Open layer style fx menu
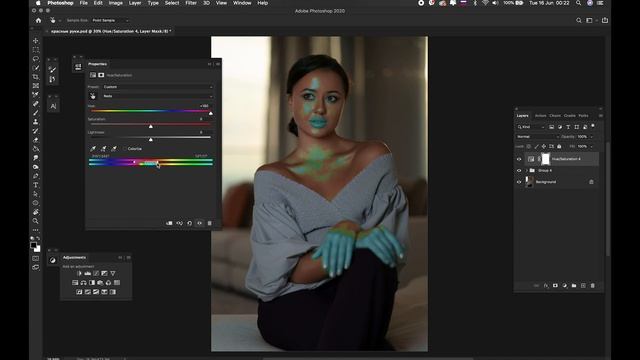The width and height of the screenshot is (640, 360). pyautogui.click(x=546, y=286)
